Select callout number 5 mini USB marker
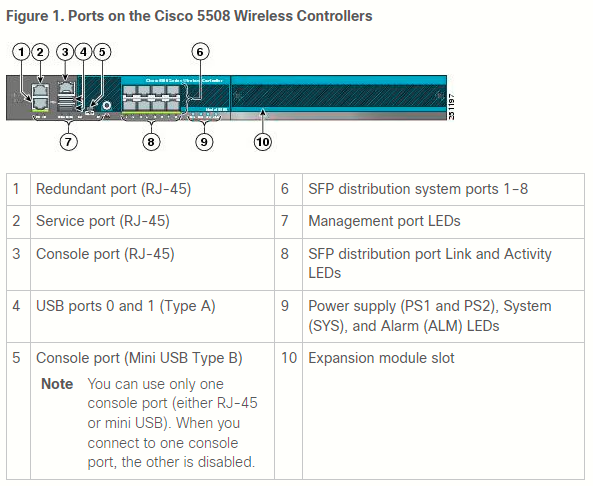Viewport: 593px width, 486px height. (x=102, y=52)
